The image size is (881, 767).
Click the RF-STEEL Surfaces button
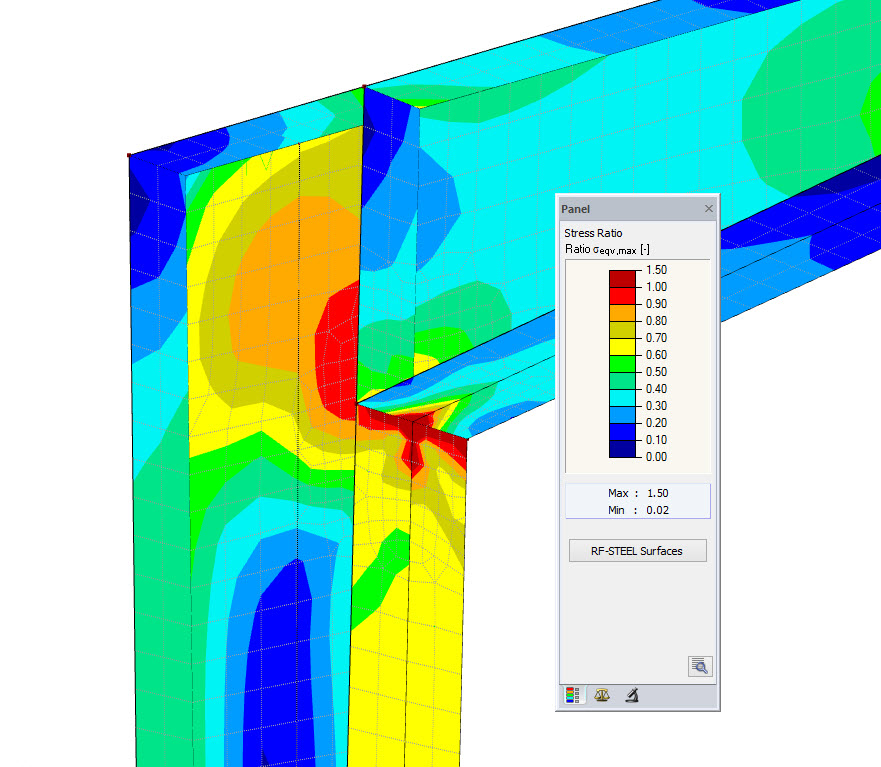[x=637, y=550]
